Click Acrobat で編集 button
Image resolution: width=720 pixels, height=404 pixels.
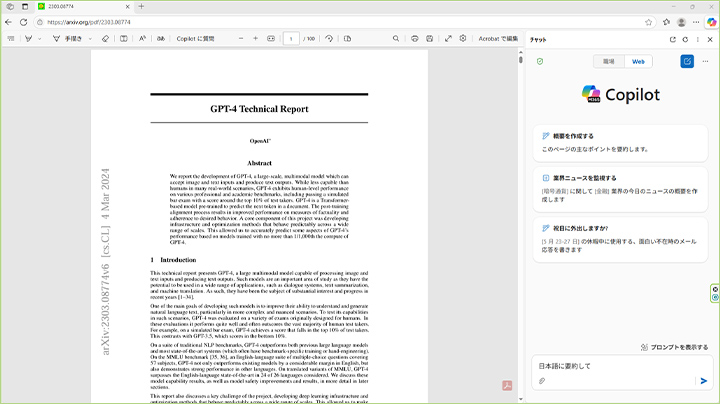click(x=498, y=39)
